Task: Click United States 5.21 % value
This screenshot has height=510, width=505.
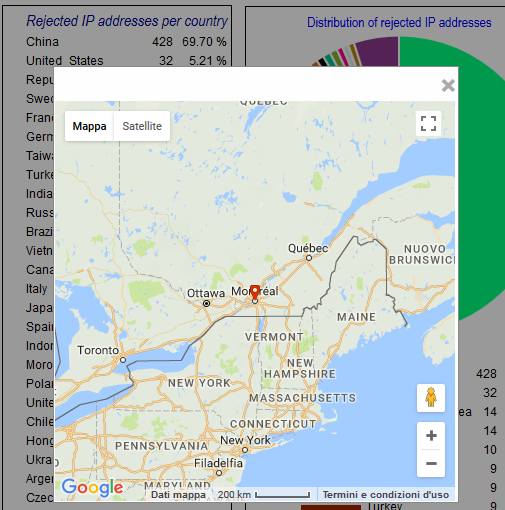Action: click(208, 61)
